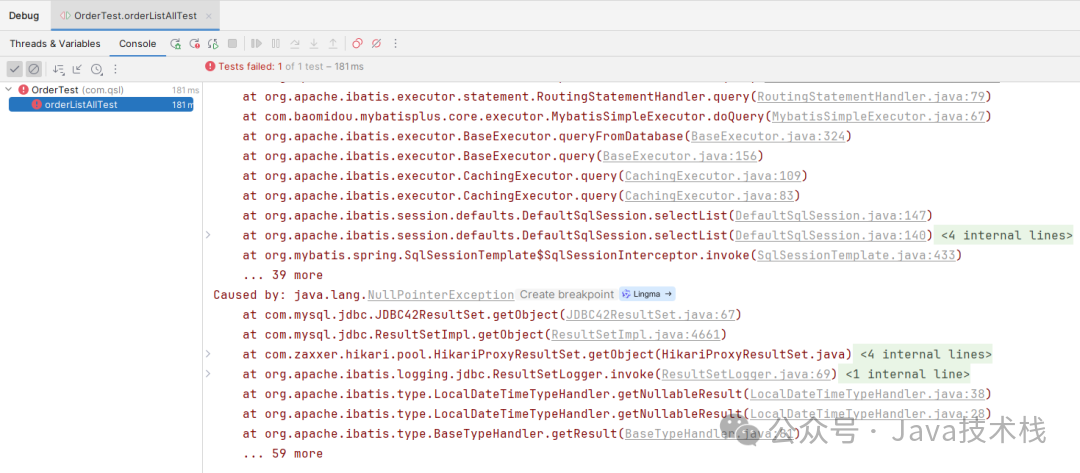Viewport: 1080px width, 473px height.
Task: Click the red failure icon beside orderListAllTest
Action: 37,105
